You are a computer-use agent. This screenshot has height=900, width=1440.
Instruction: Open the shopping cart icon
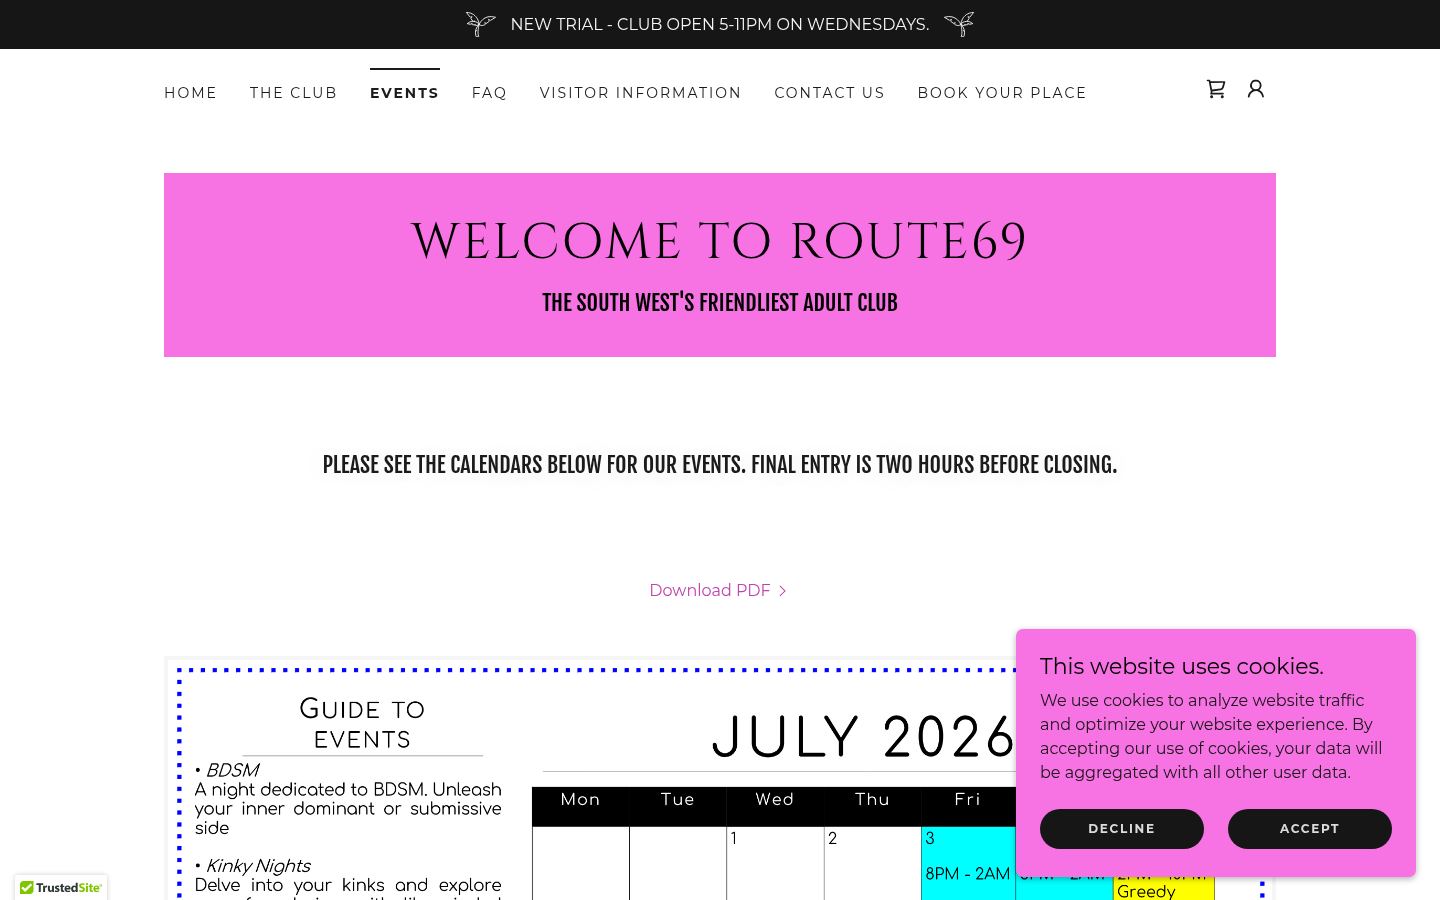pos(1216,89)
